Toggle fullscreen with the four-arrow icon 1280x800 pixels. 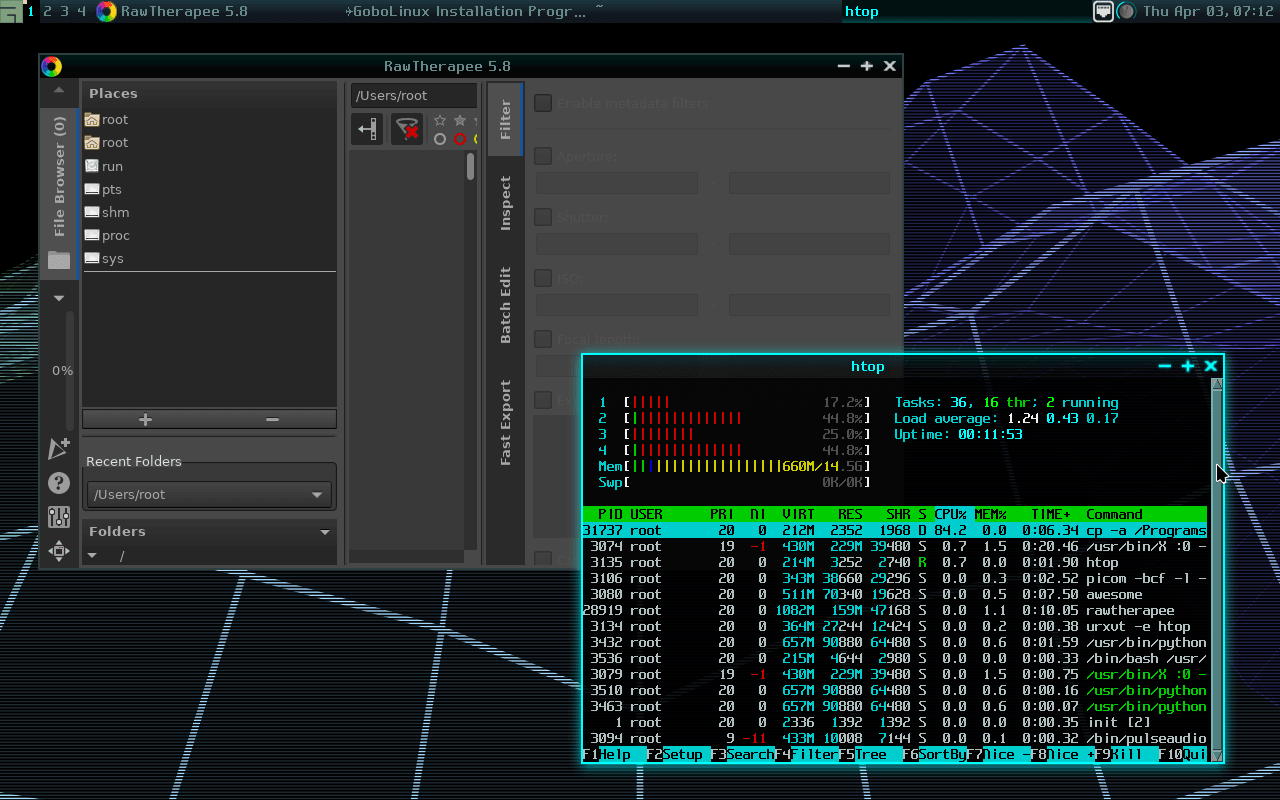59,551
